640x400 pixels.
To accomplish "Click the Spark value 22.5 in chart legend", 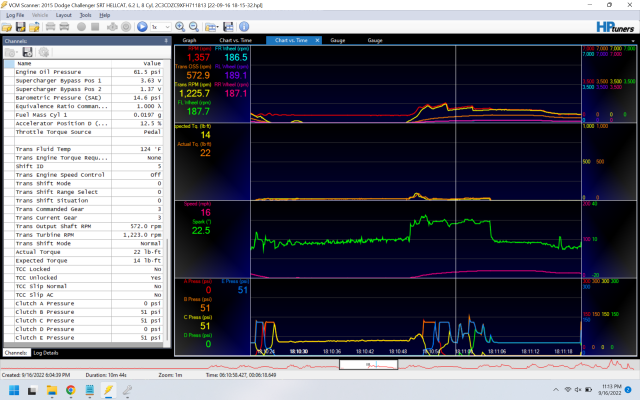I will point(201,231).
